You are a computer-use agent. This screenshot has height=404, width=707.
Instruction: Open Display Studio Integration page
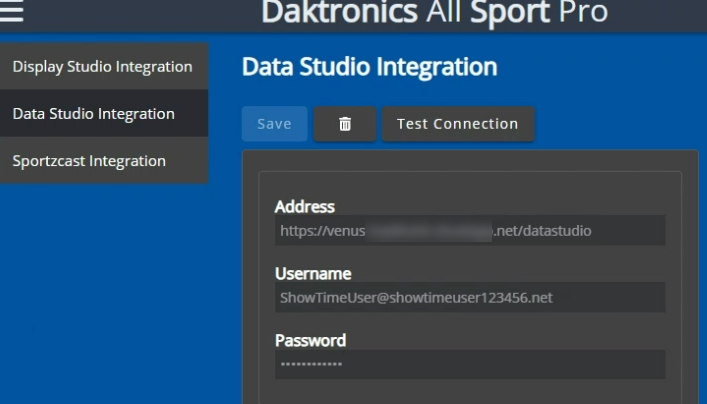pos(102,67)
